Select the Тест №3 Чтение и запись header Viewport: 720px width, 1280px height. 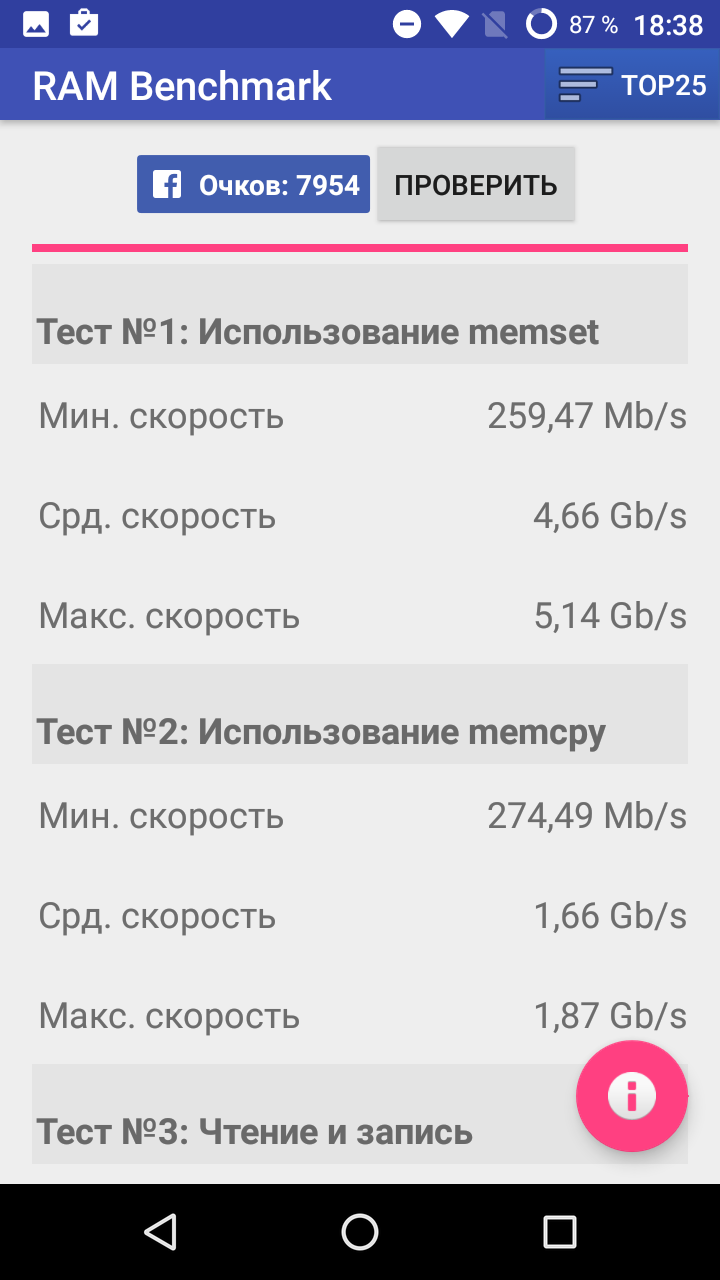[x=360, y=1114]
